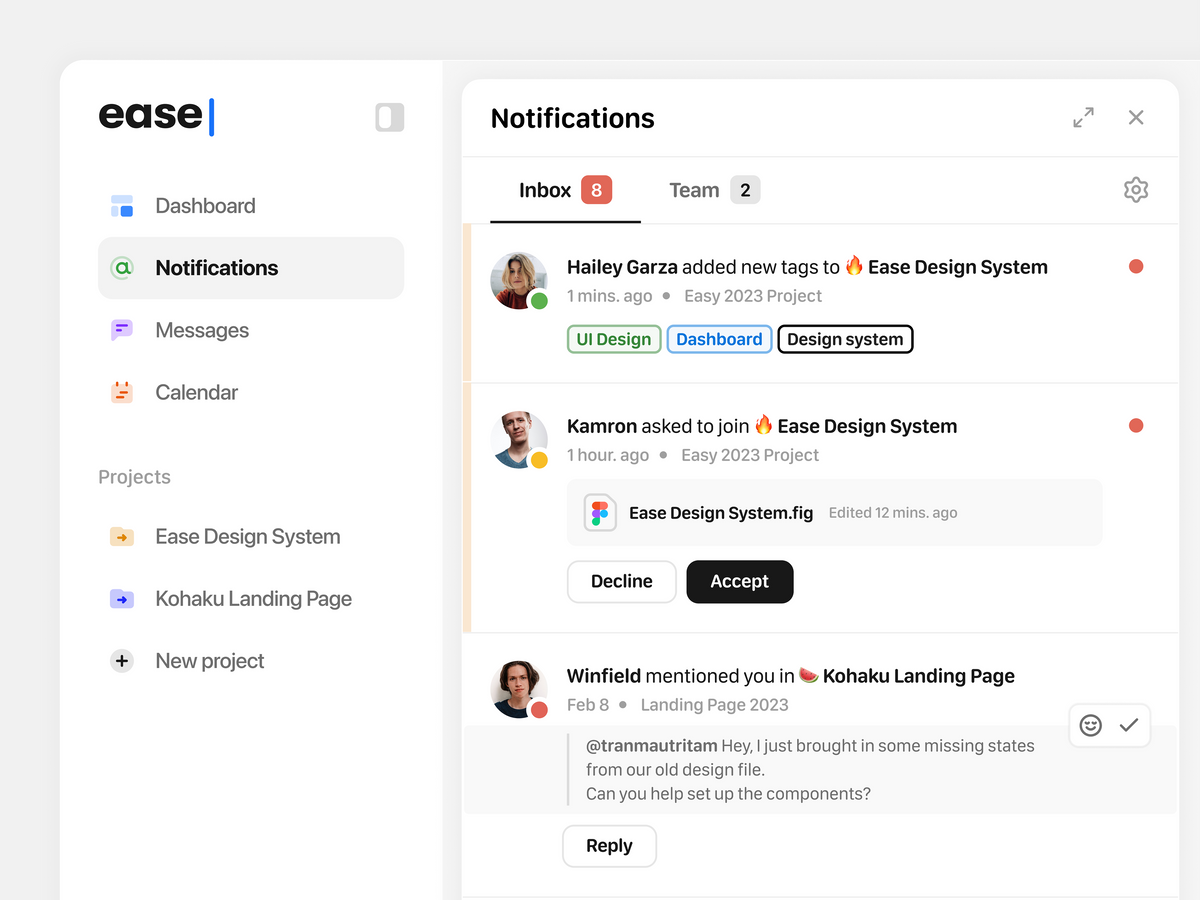Open the Dashboard from the sidebar
The width and height of the screenshot is (1200, 900).
(x=205, y=206)
